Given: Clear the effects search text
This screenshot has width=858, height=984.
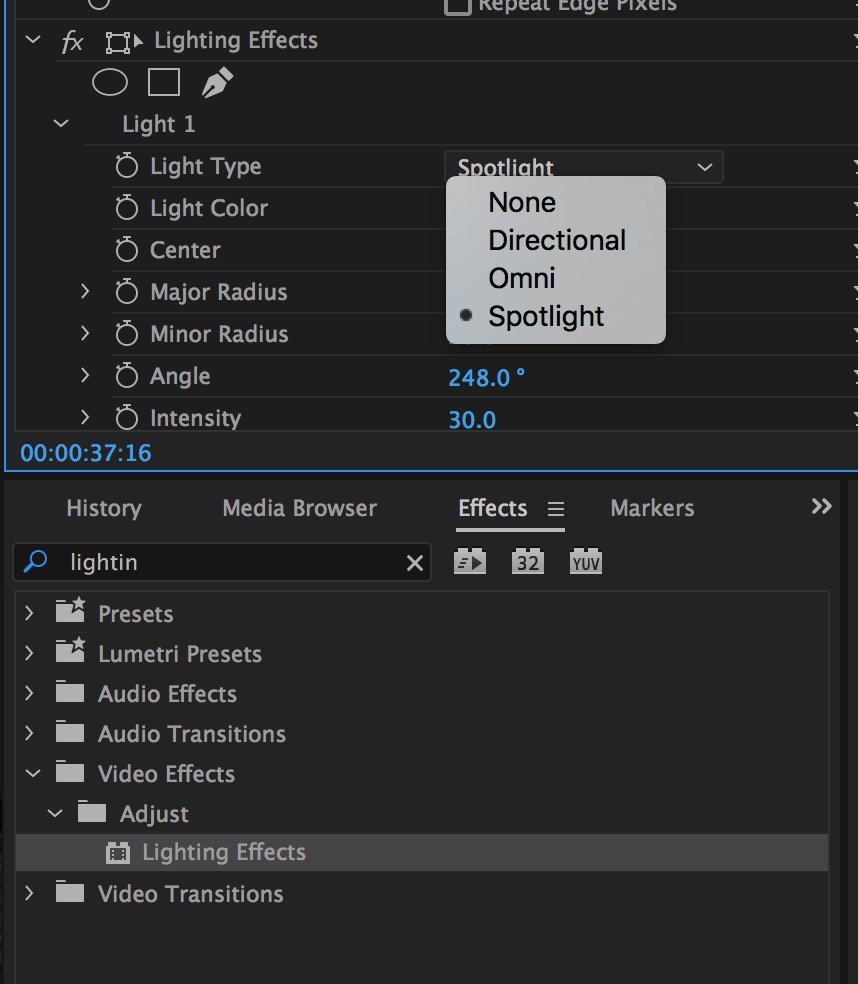Looking at the screenshot, I should click(414, 563).
